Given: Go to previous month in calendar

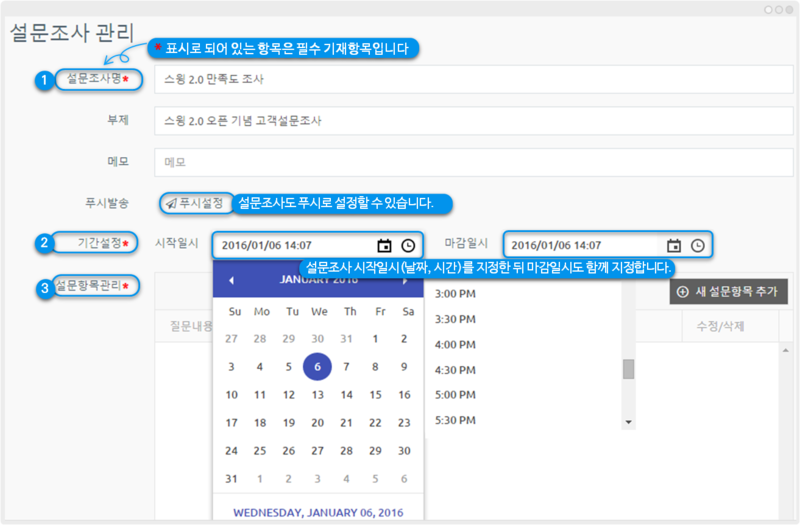Looking at the screenshot, I should (x=232, y=282).
